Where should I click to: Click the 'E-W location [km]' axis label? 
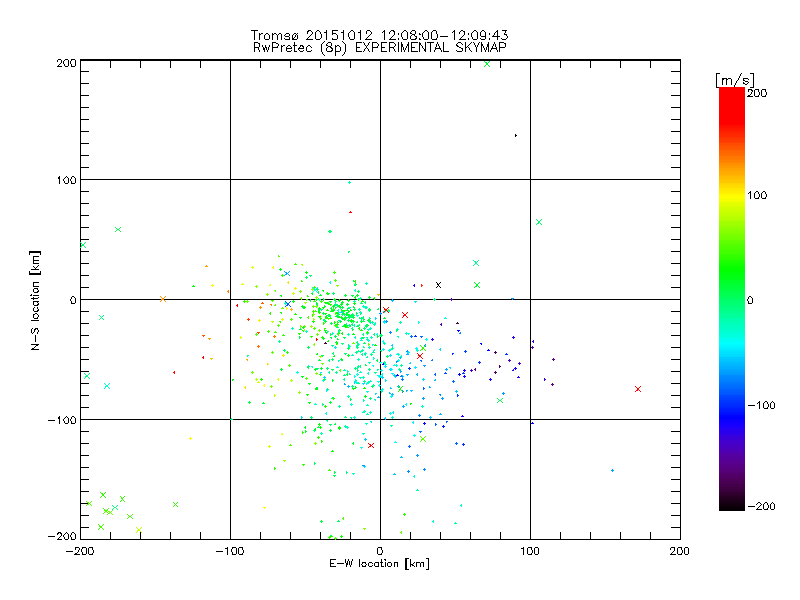click(x=379, y=563)
